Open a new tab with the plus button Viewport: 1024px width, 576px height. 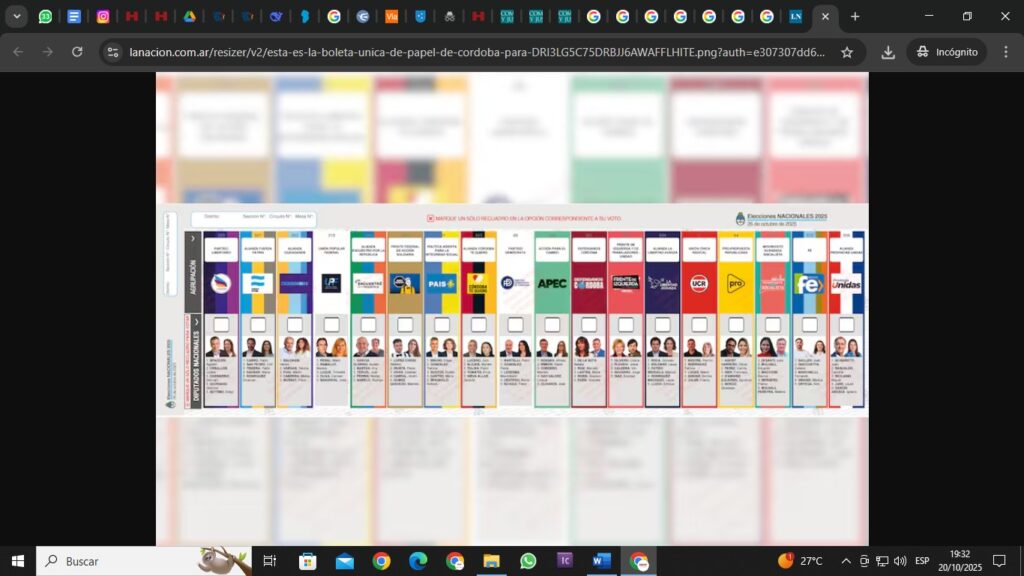click(x=855, y=16)
